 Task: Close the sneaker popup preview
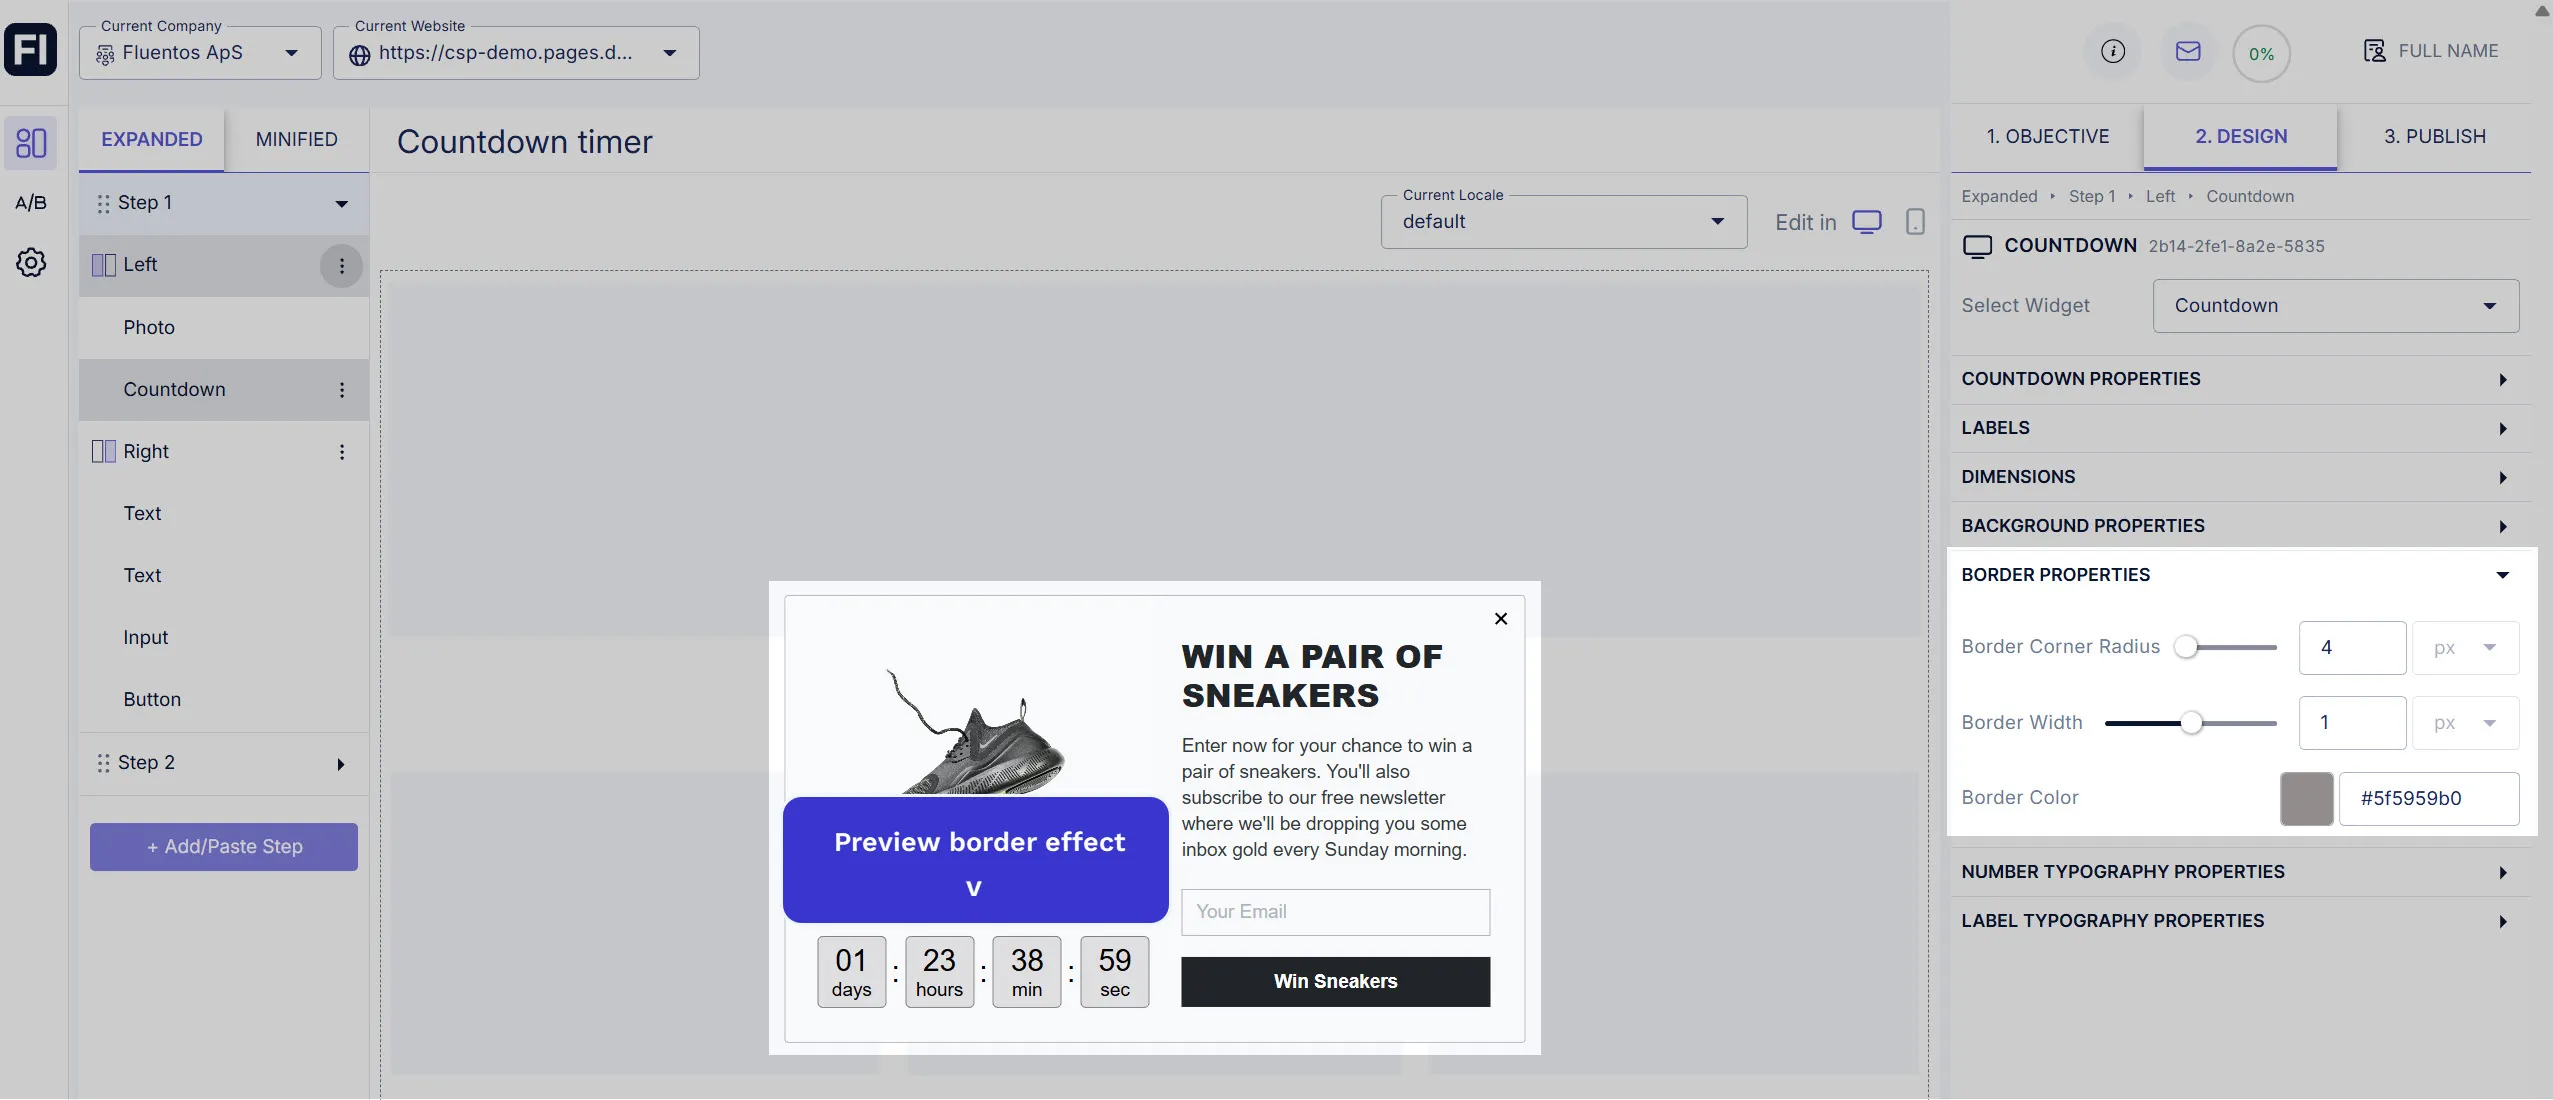1500,619
